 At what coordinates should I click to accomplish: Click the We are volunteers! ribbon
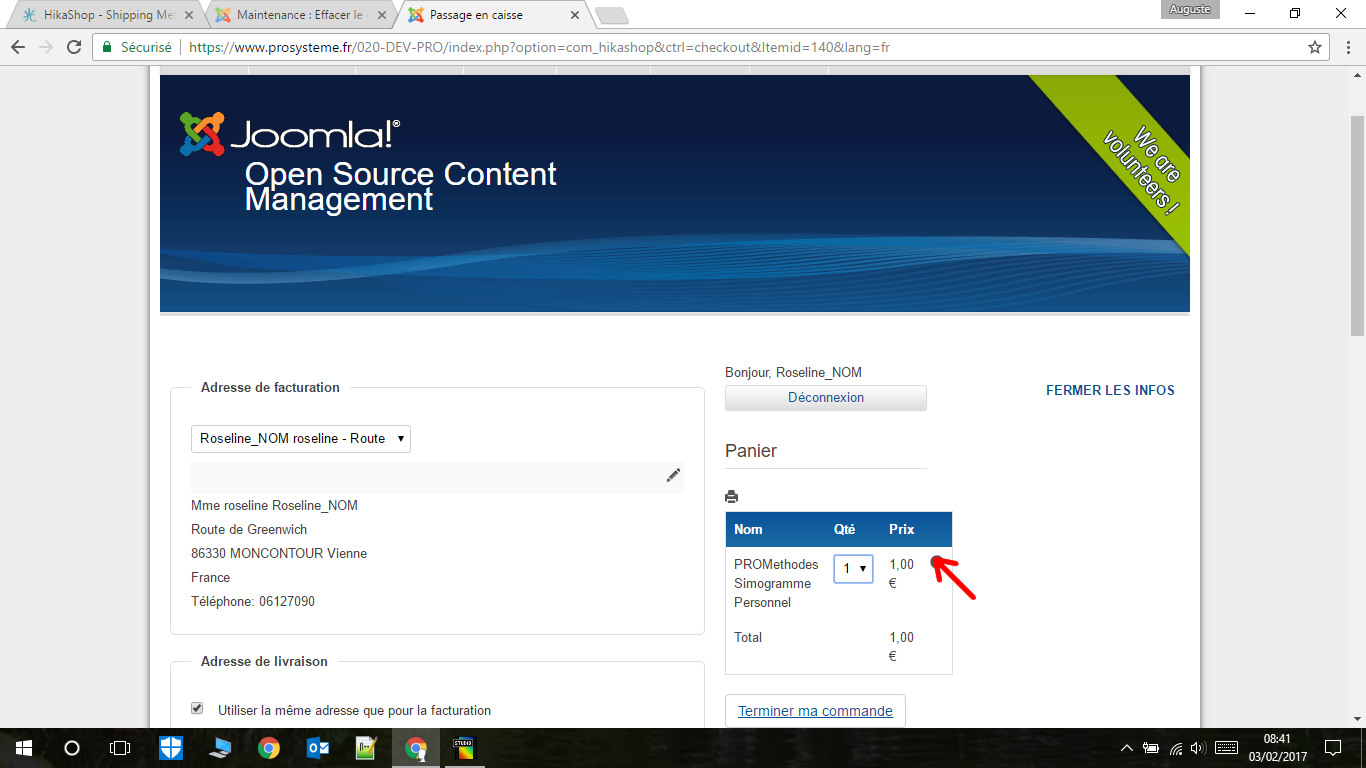(x=1141, y=169)
